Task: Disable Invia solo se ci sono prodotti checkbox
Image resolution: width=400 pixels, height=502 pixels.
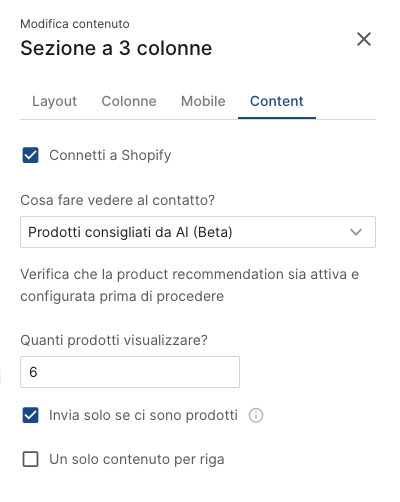Action: (30, 415)
